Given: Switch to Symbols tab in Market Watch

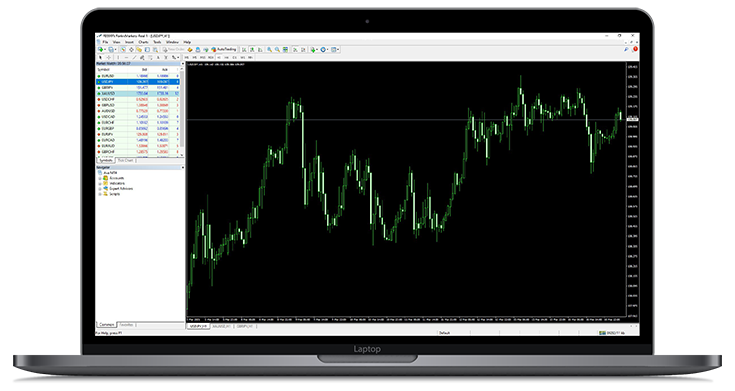Looking at the screenshot, I should (105, 160).
